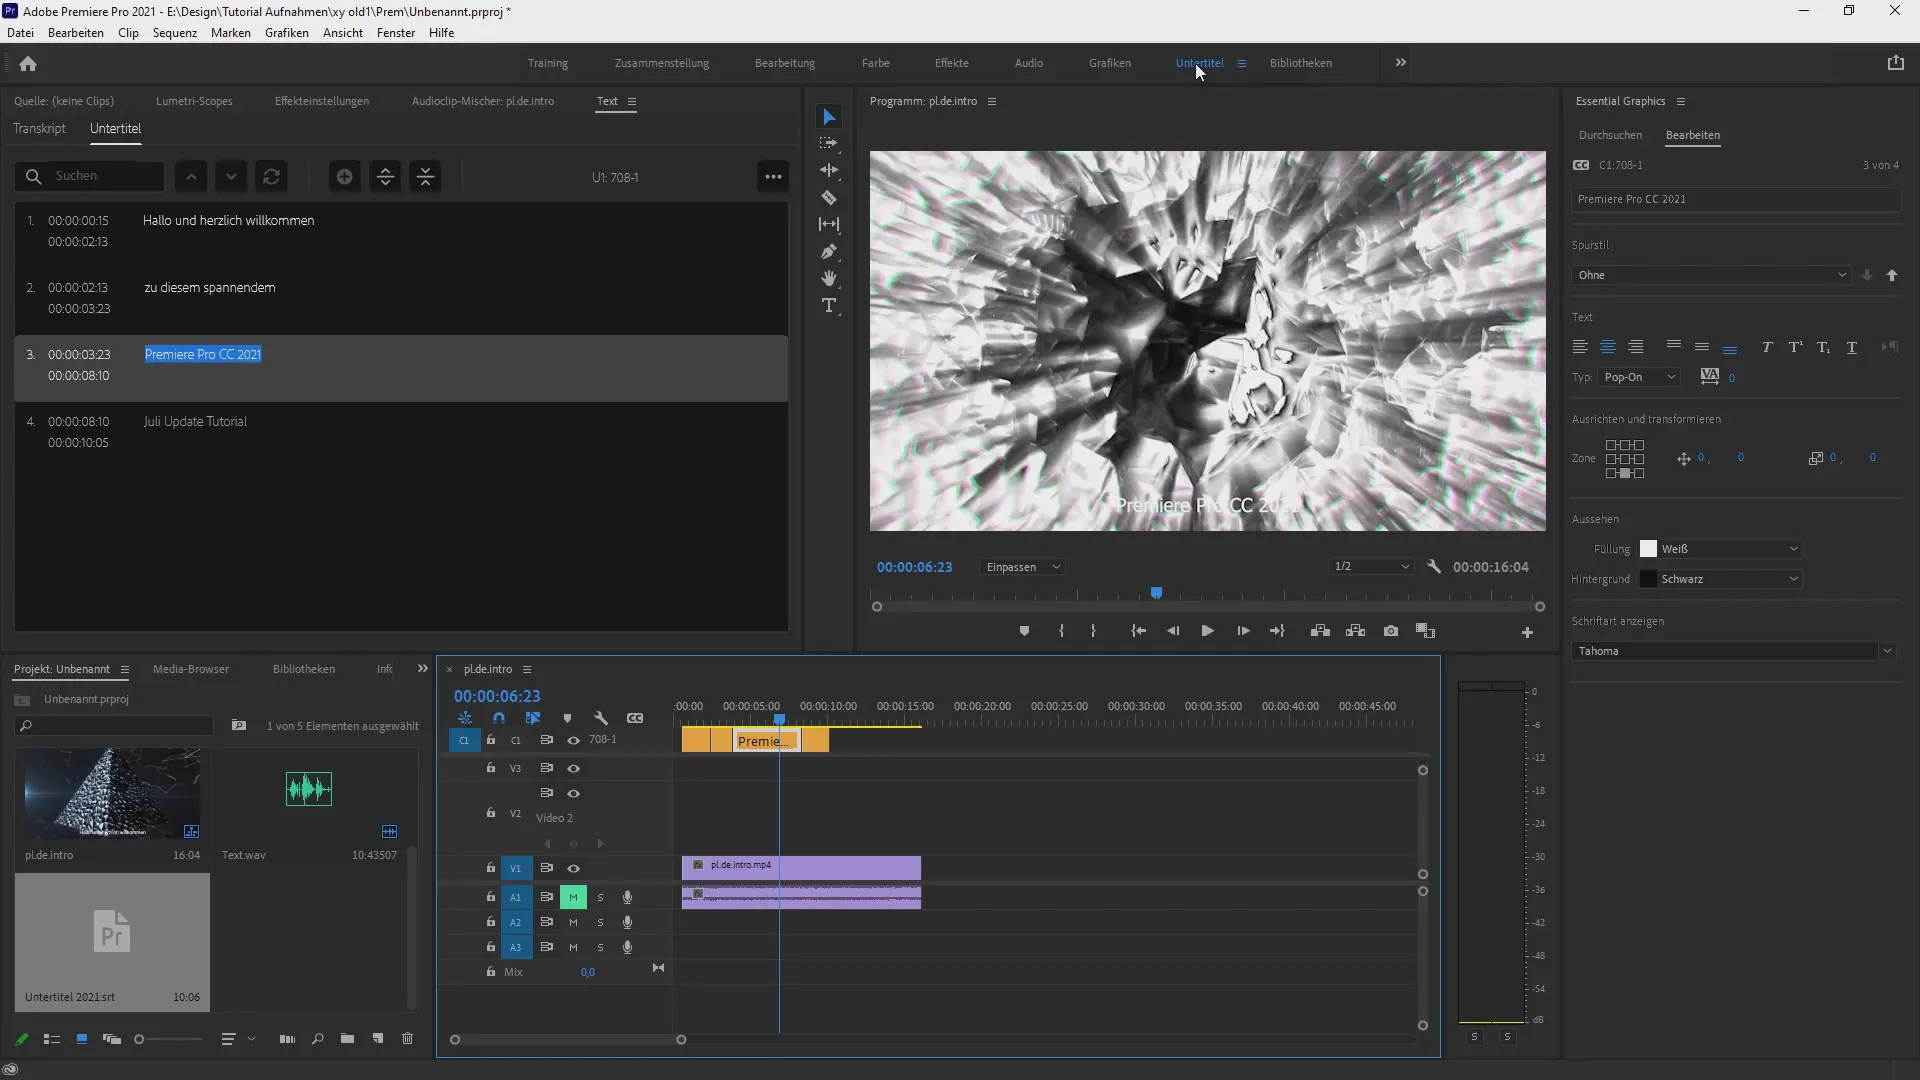Select the Slip tool

coord(829,225)
